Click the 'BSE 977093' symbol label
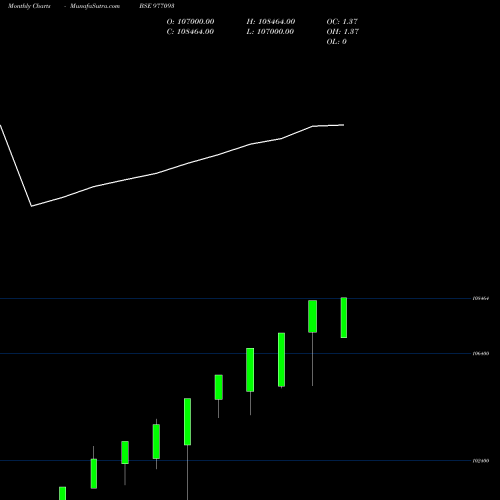 [157, 6]
